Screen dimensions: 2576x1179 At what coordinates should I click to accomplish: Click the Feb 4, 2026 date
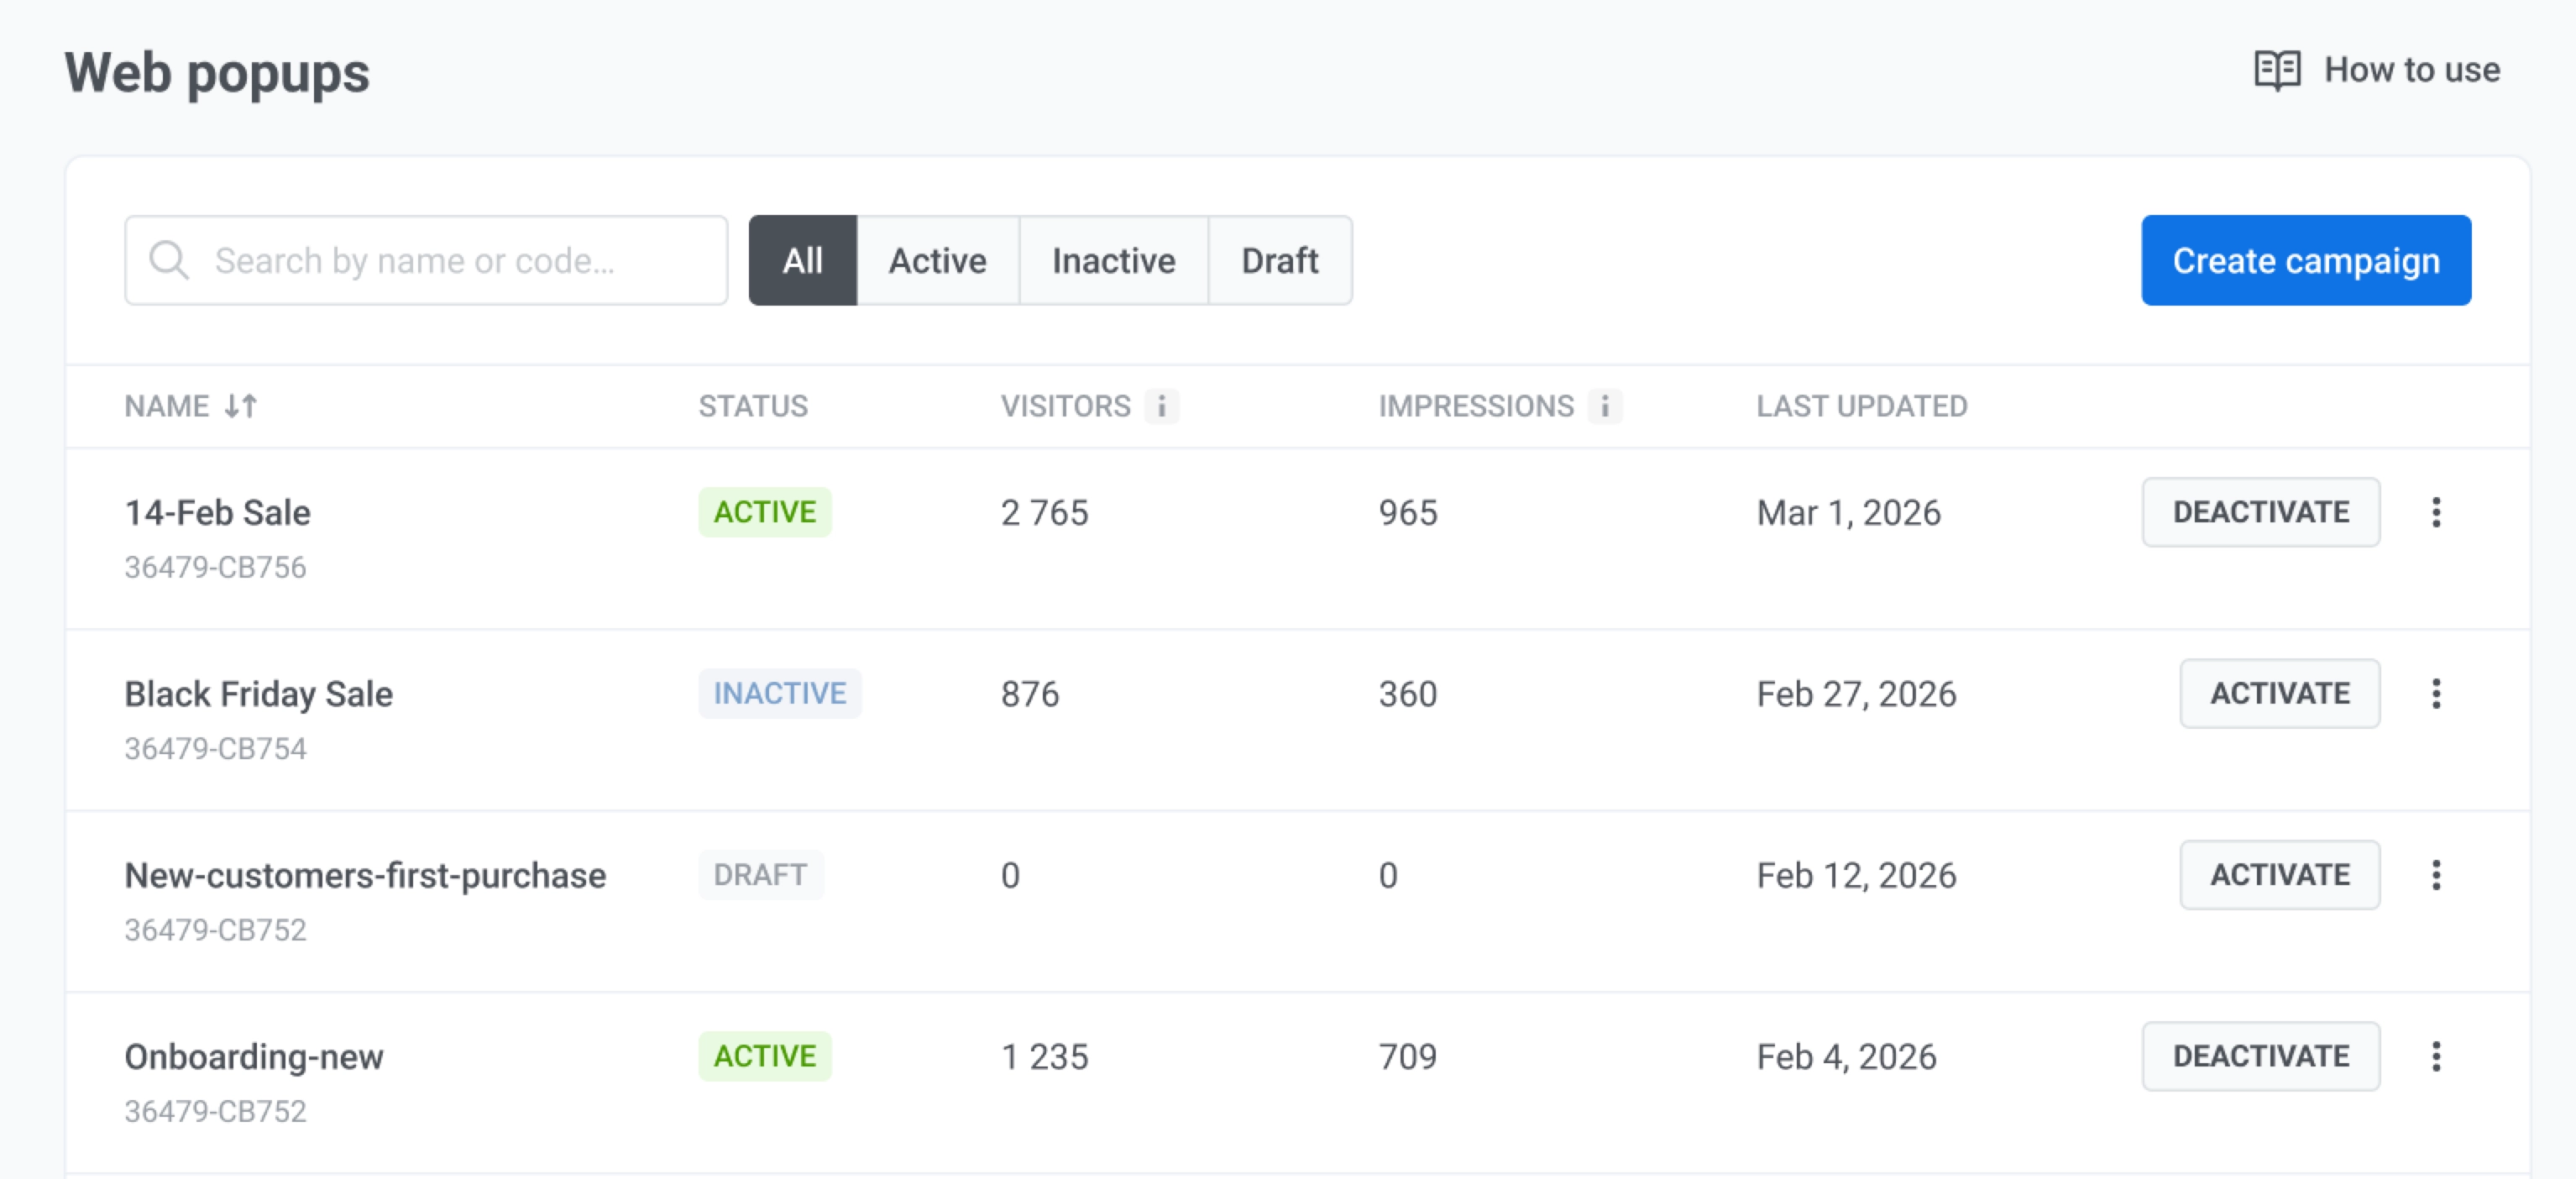(1846, 1056)
